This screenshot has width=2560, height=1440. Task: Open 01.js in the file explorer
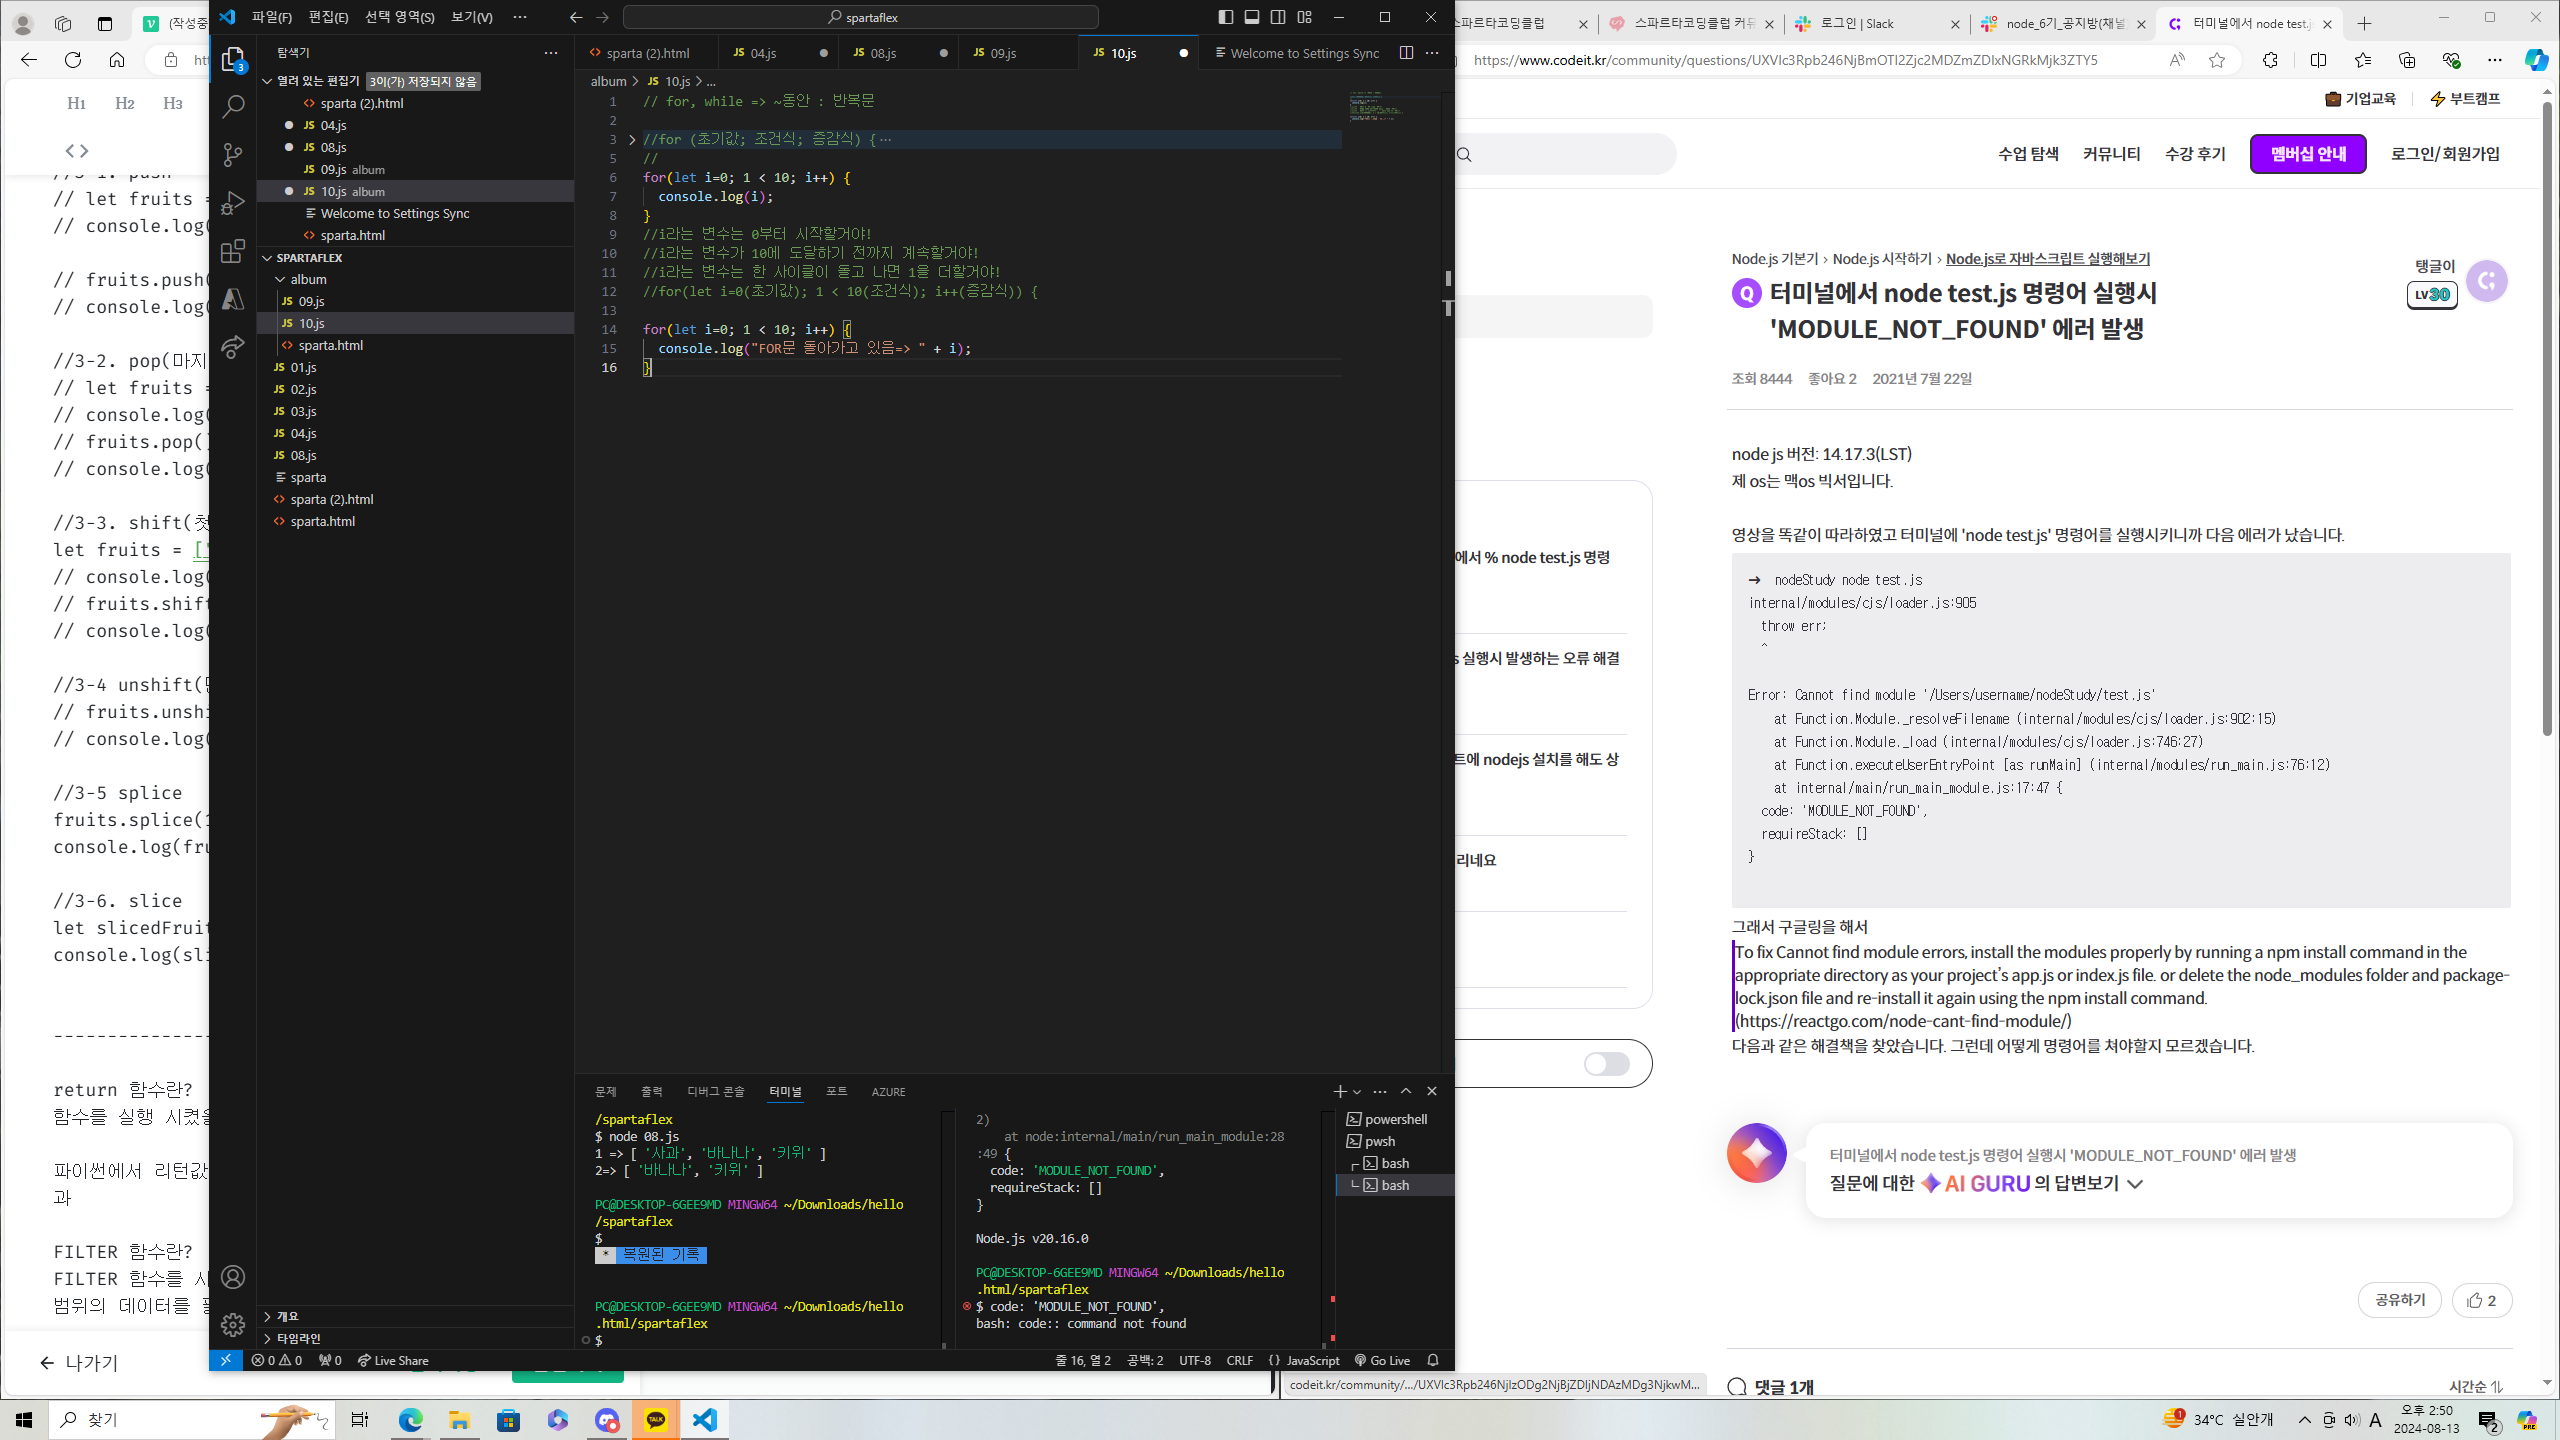303,367
